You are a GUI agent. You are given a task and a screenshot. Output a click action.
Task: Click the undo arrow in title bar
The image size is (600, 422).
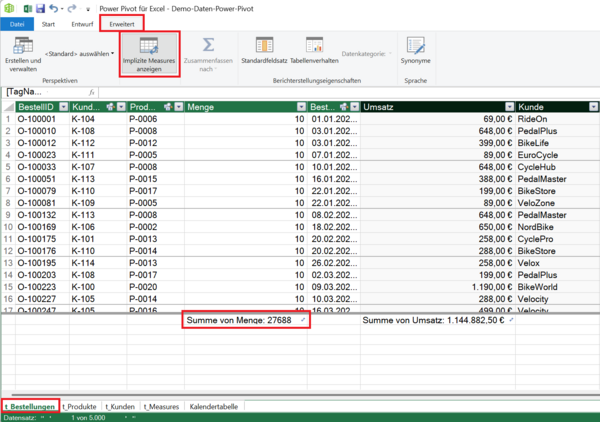point(53,7)
